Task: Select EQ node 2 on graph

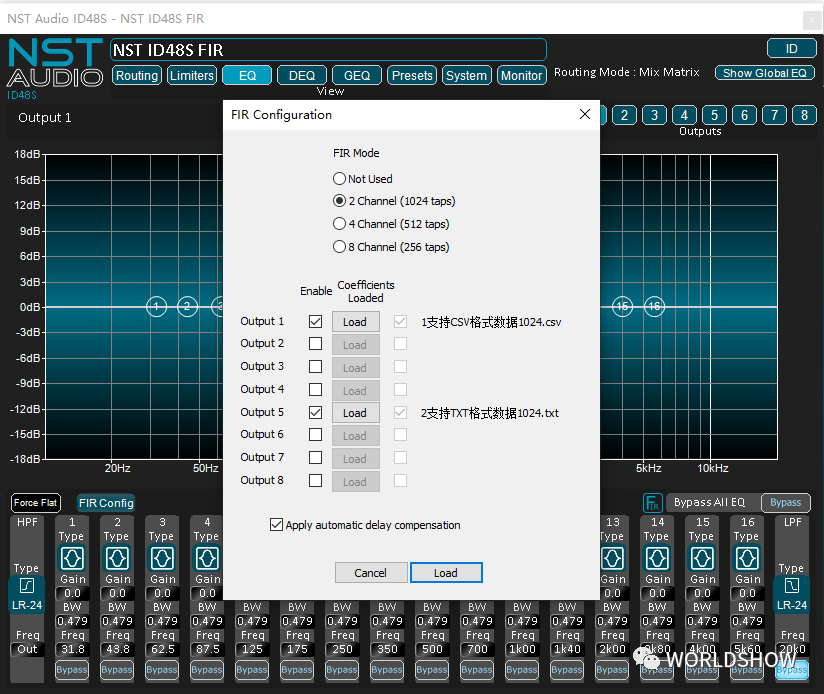Action: pyautogui.click(x=188, y=306)
